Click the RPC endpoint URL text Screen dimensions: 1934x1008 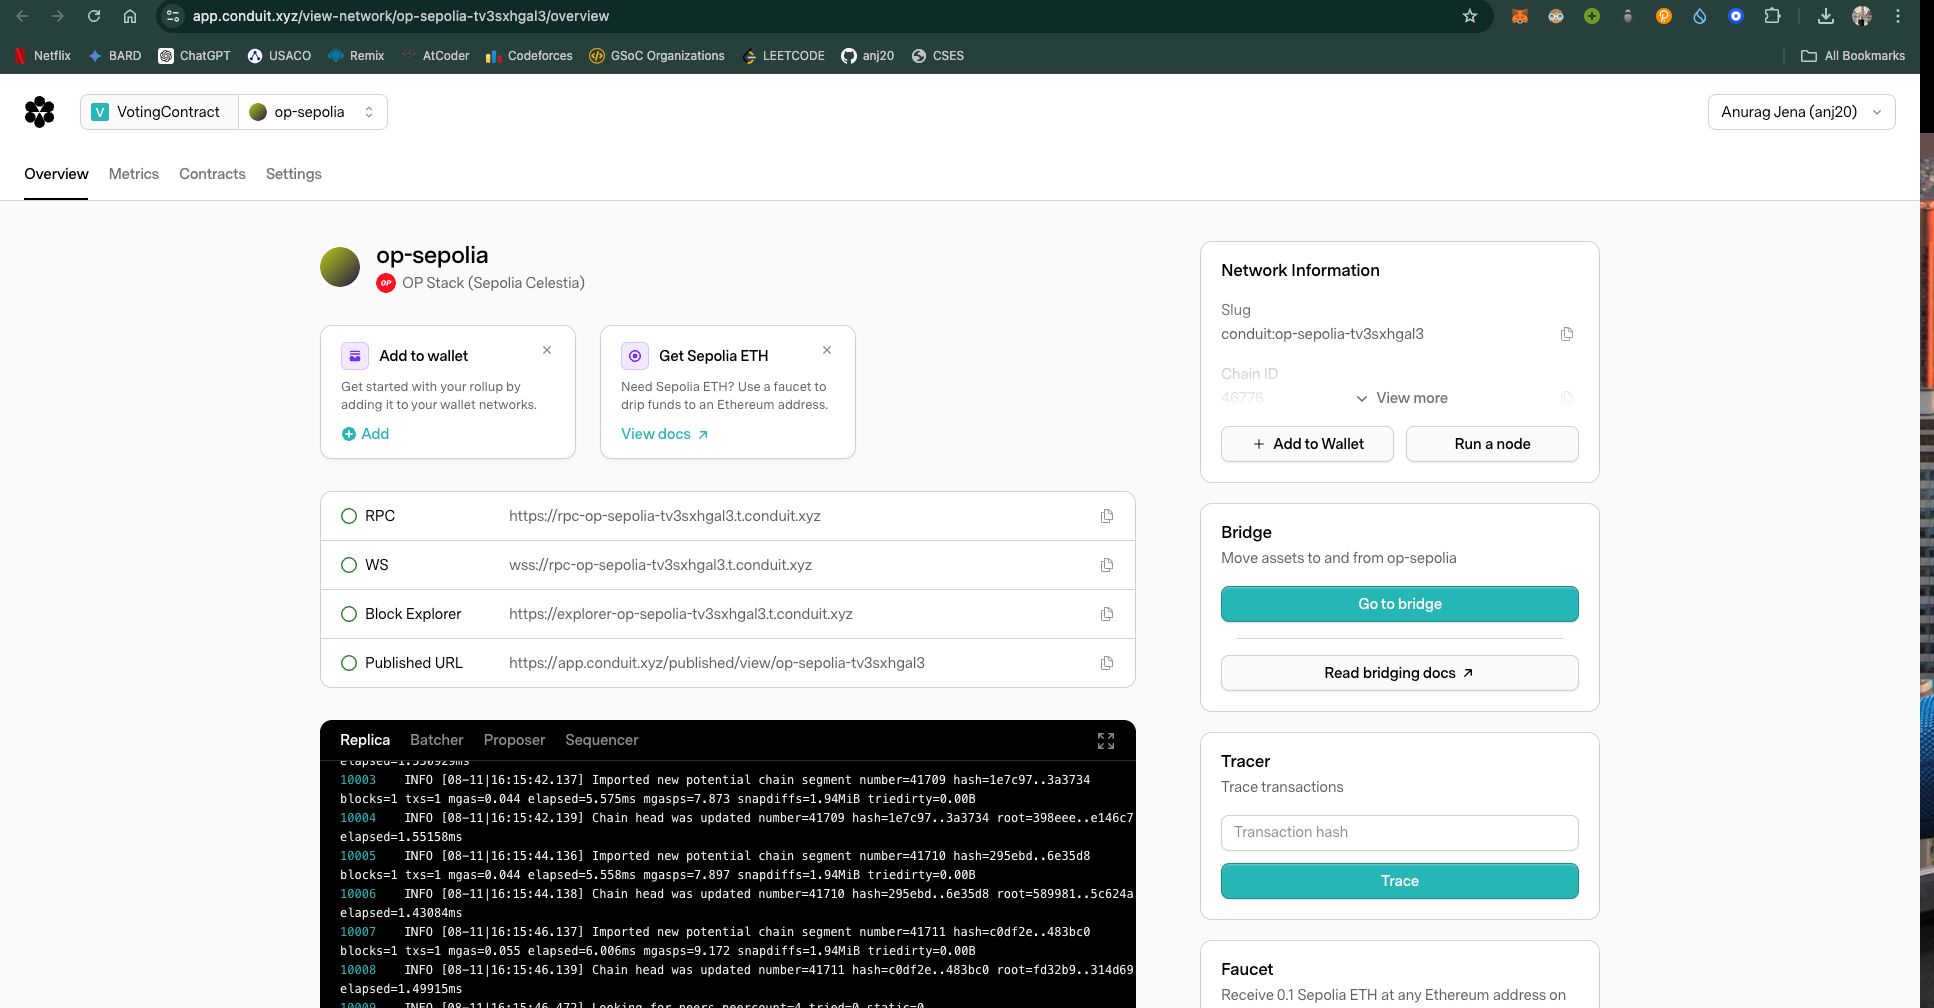coord(665,516)
